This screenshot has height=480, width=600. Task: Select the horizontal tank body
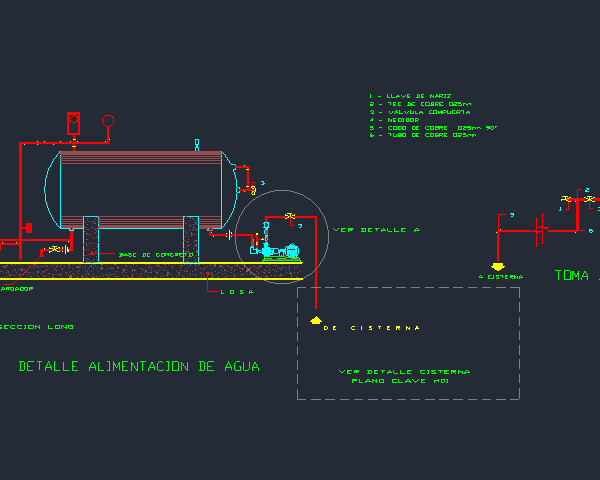click(141, 190)
